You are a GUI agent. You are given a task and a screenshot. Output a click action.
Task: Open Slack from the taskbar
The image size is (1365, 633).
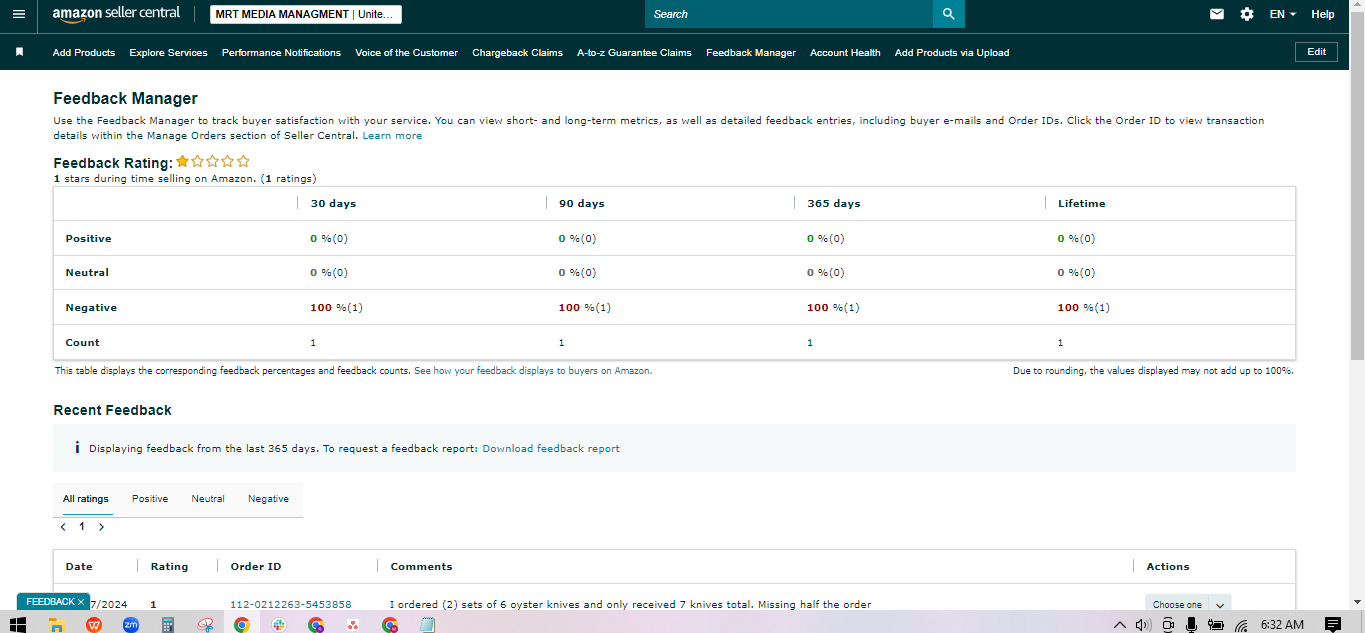(x=278, y=625)
